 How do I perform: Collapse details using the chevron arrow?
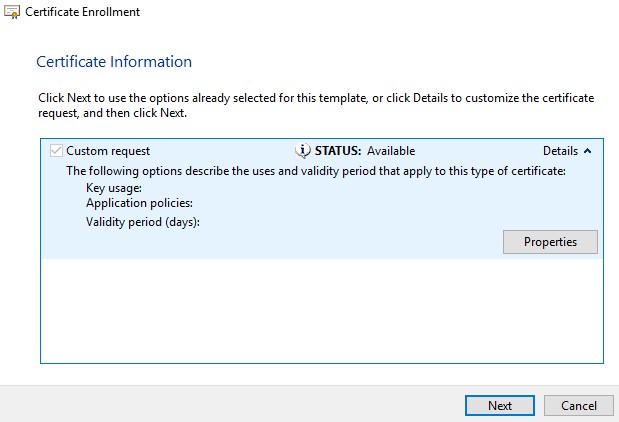pyautogui.click(x=587, y=151)
